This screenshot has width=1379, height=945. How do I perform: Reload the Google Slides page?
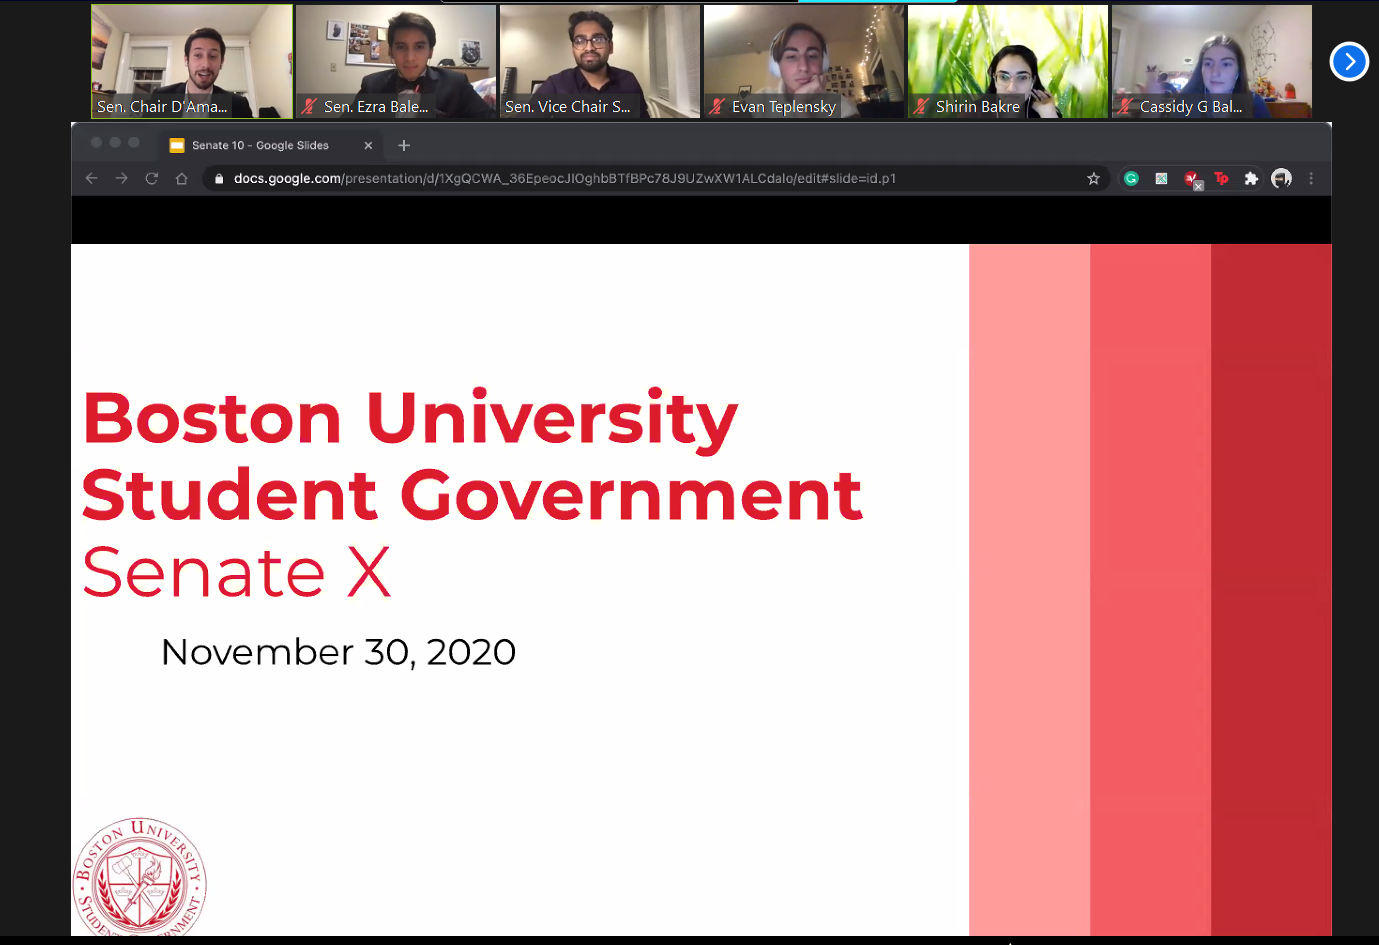point(152,178)
